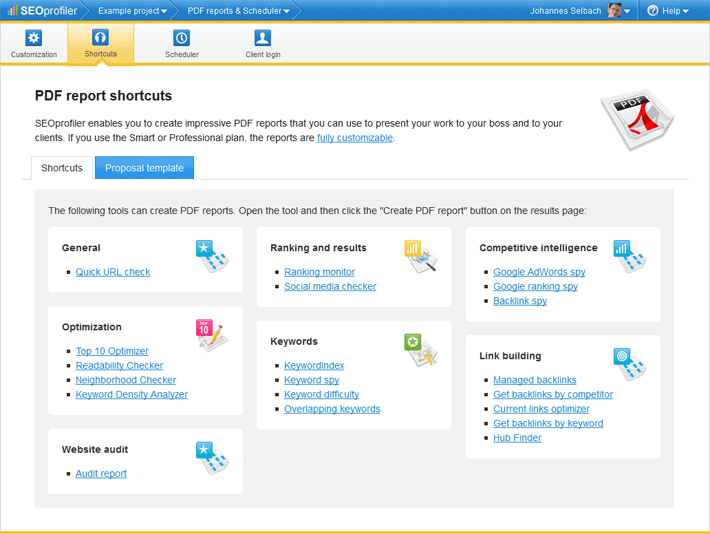Click the Optimization top 10 icon
The image size is (710, 534).
pyautogui.click(x=212, y=335)
